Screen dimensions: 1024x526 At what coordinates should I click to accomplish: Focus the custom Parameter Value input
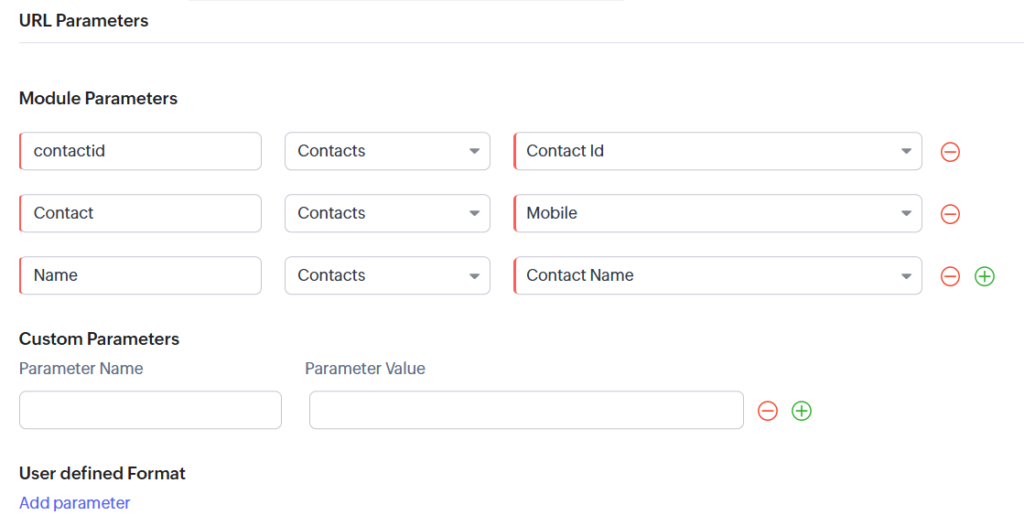pyautogui.click(x=526, y=410)
